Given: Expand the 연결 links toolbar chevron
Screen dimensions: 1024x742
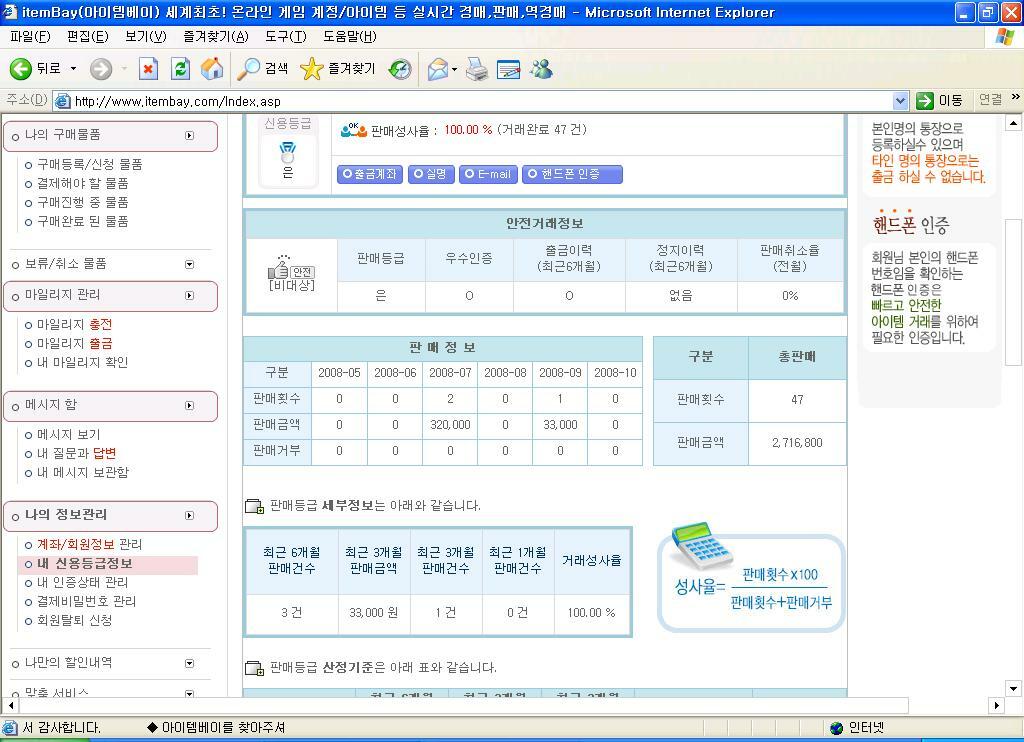Looking at the screenshot, I should point(1016,96).
